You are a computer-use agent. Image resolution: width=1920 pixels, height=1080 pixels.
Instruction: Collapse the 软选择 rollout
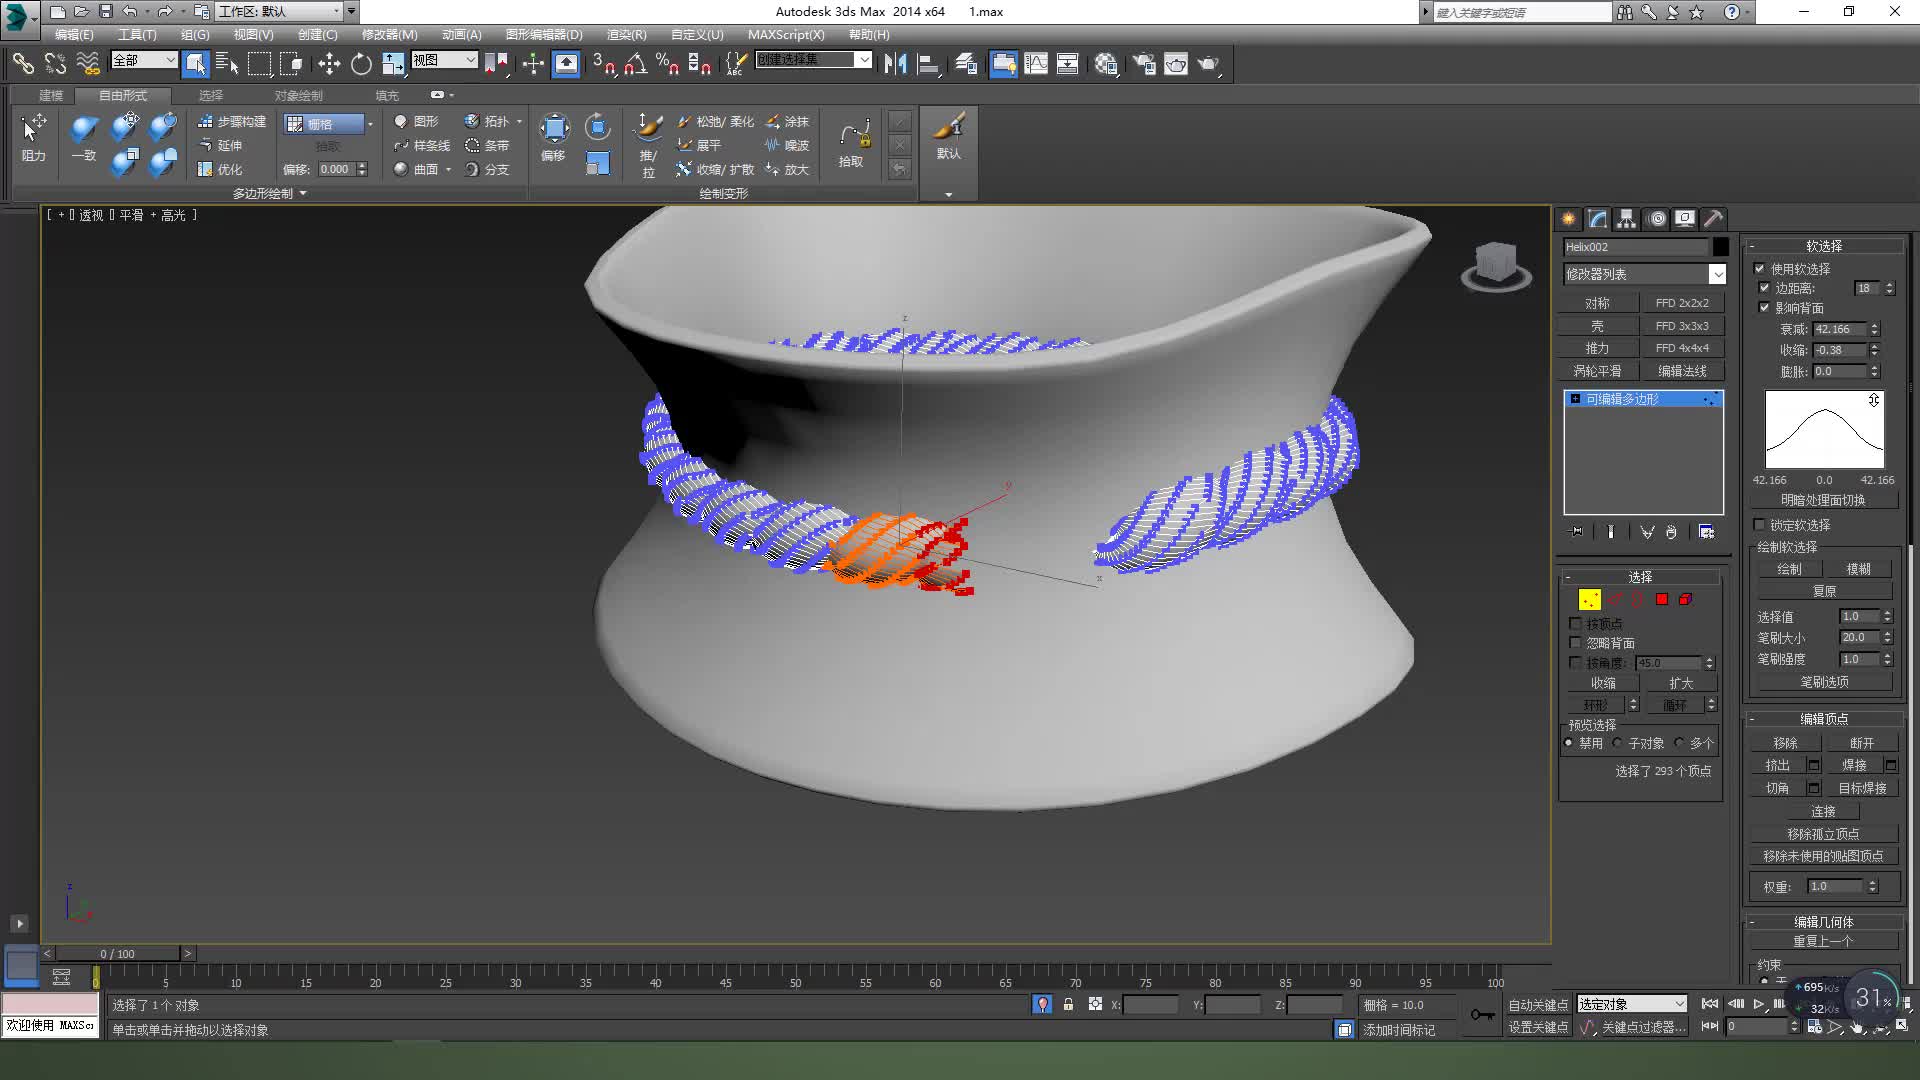click(x=1824, y=246)
